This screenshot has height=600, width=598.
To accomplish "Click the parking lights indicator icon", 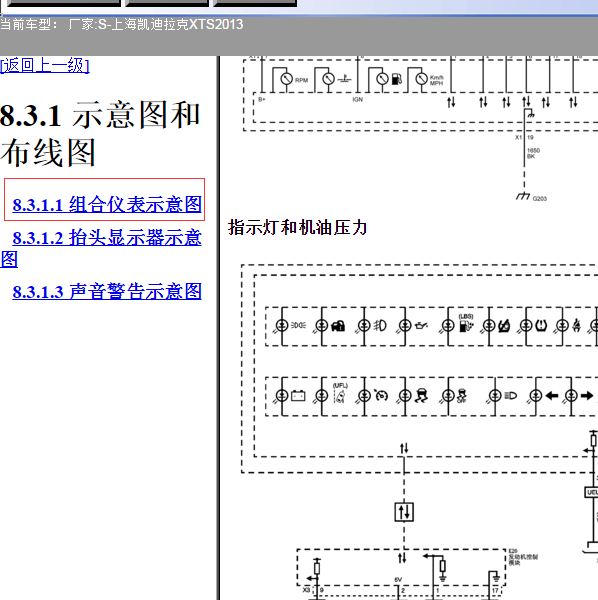I will click(x=298, y=326).
